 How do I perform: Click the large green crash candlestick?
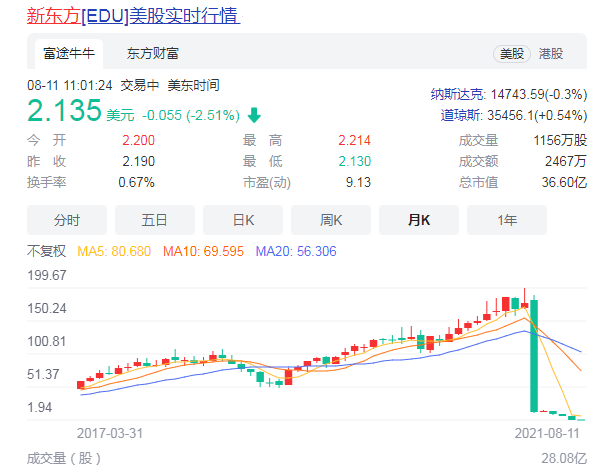[534, 355]
